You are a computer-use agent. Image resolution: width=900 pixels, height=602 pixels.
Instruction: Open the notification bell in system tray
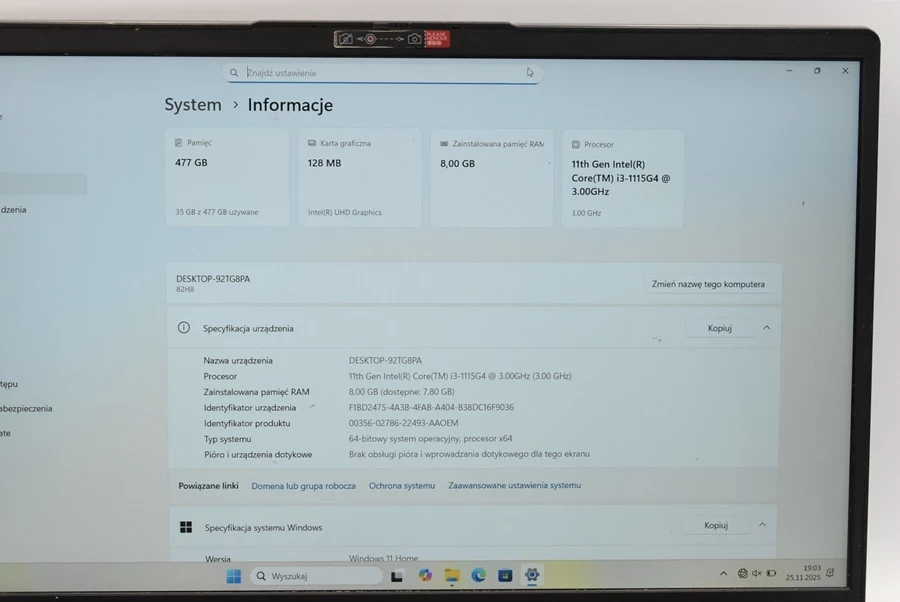point(829,573)
